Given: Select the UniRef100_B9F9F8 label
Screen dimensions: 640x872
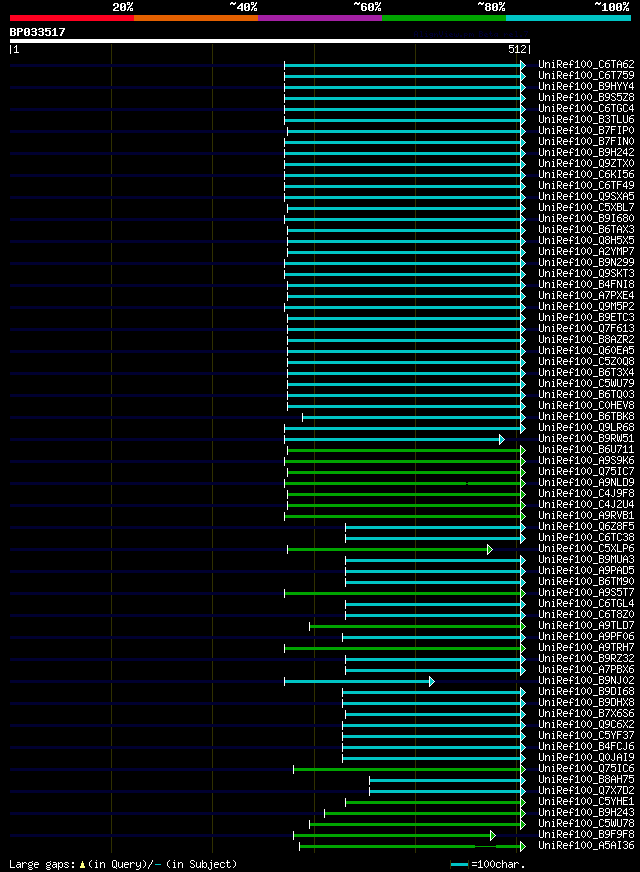Looking at the screenshot, I should (586, 835).
